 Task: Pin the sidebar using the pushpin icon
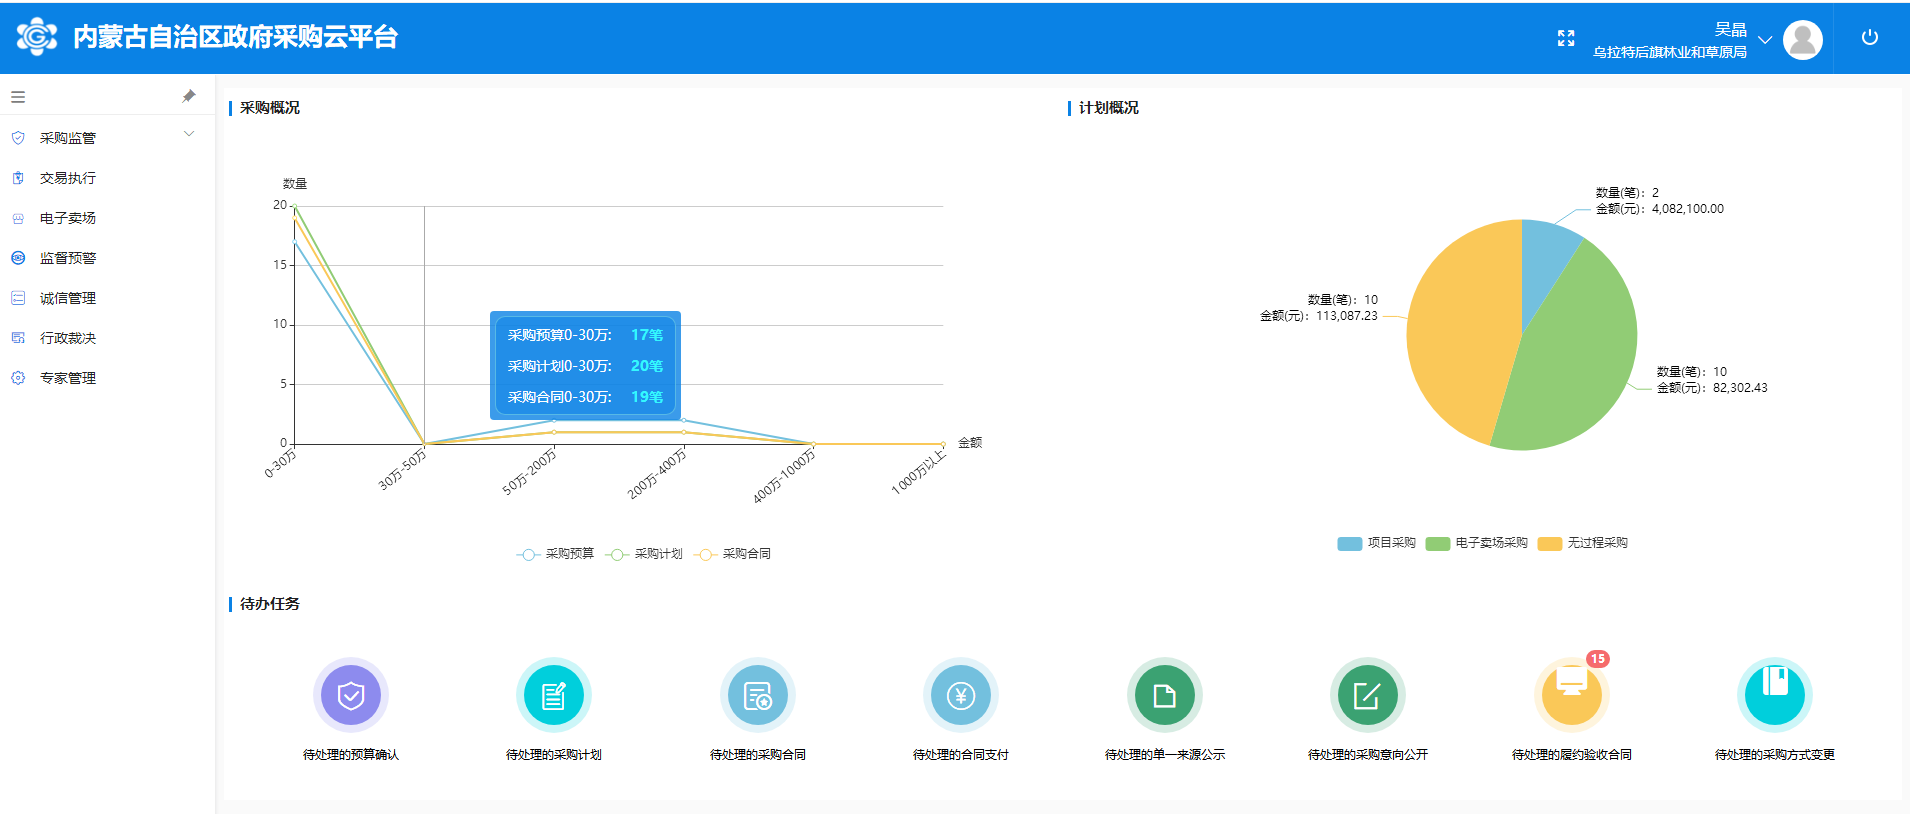tap(189, 96)
